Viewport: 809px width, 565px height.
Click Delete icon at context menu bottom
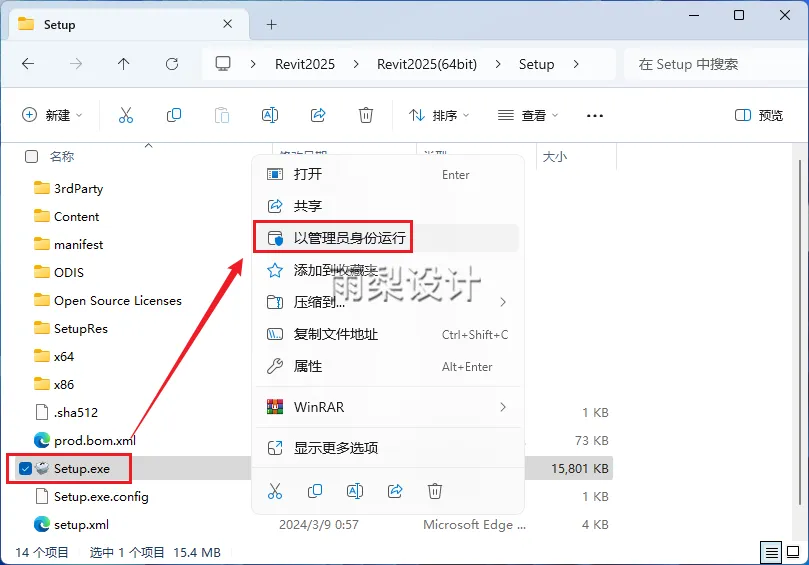coord(435,491)
